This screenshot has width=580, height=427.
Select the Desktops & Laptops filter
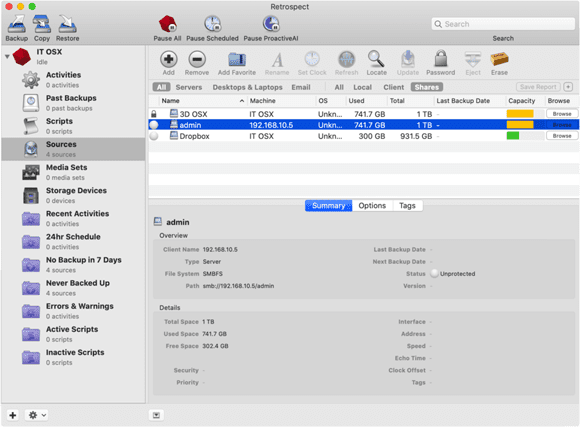(247, 87)
